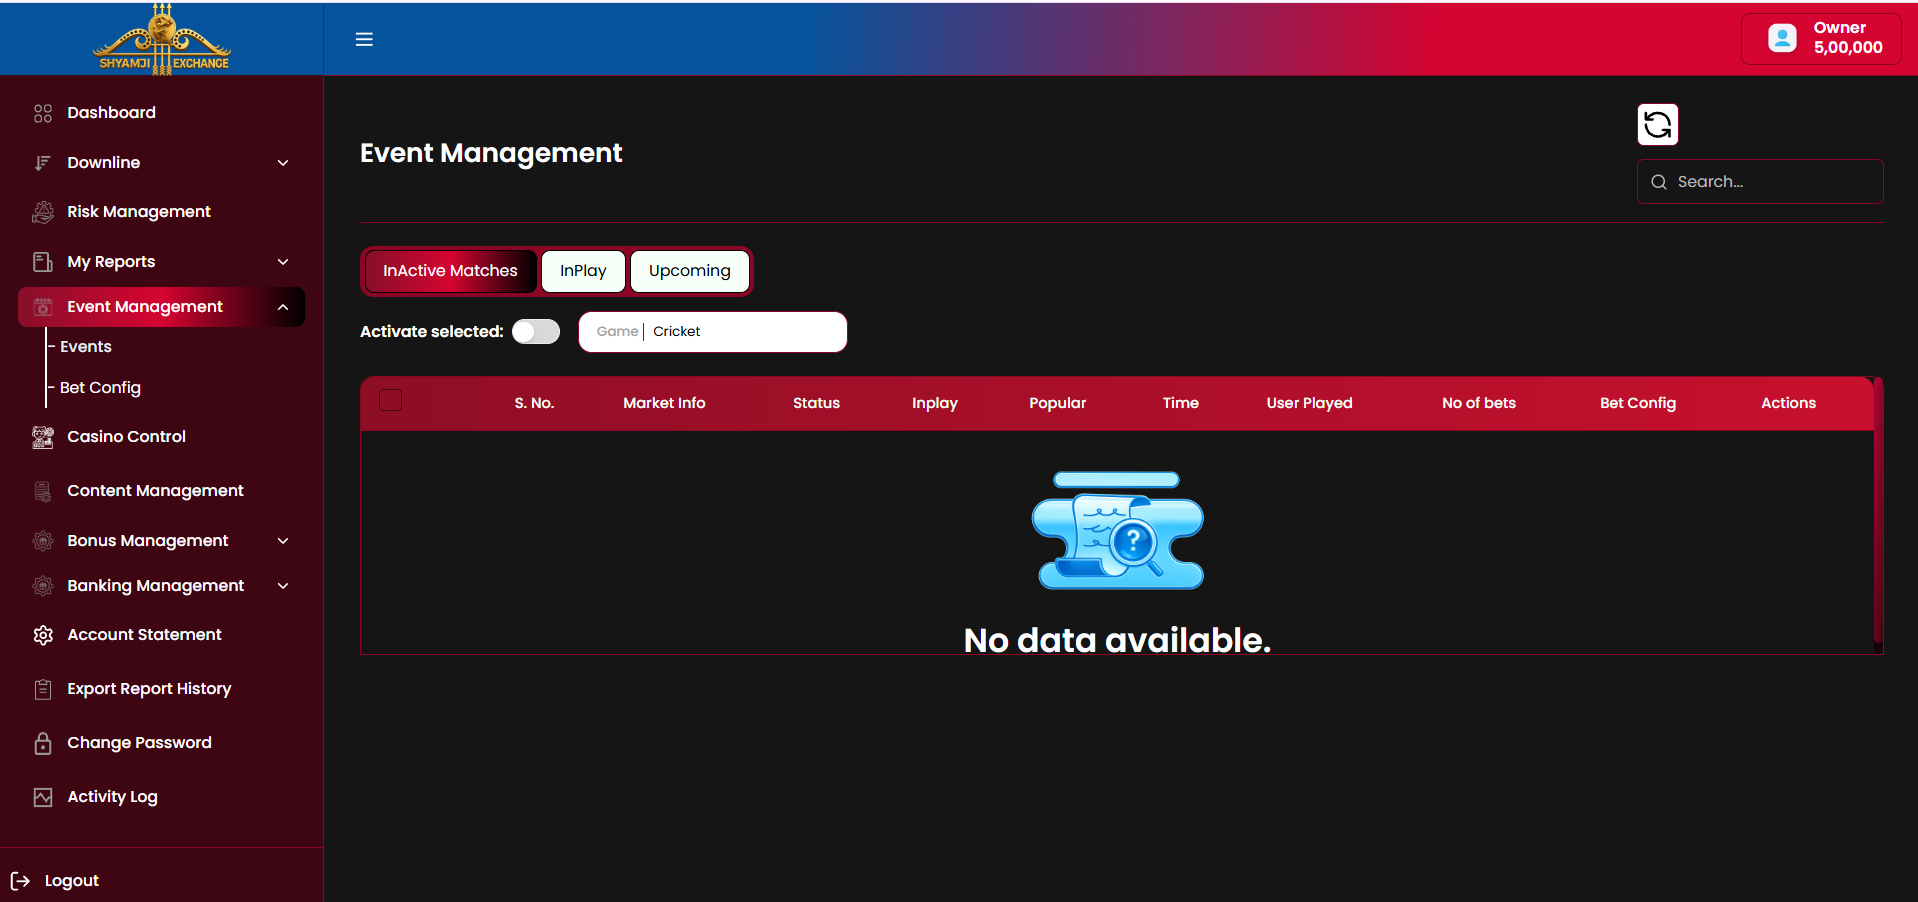
Task: Click the Bonus Management icon
Action: tap(43, 541)
